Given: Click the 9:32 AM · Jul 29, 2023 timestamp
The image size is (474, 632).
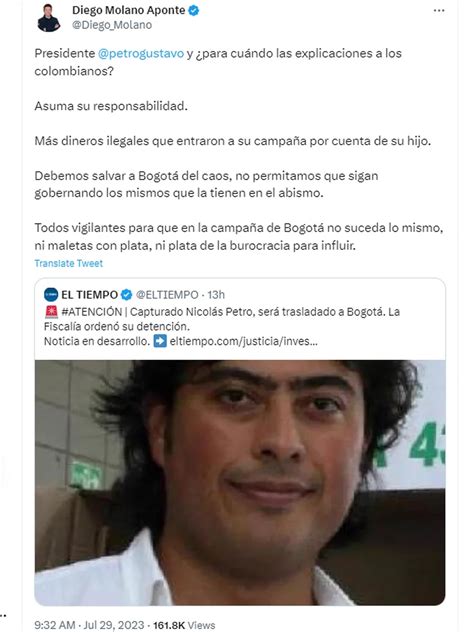Looking at the screenshot, I should (89, 625).
